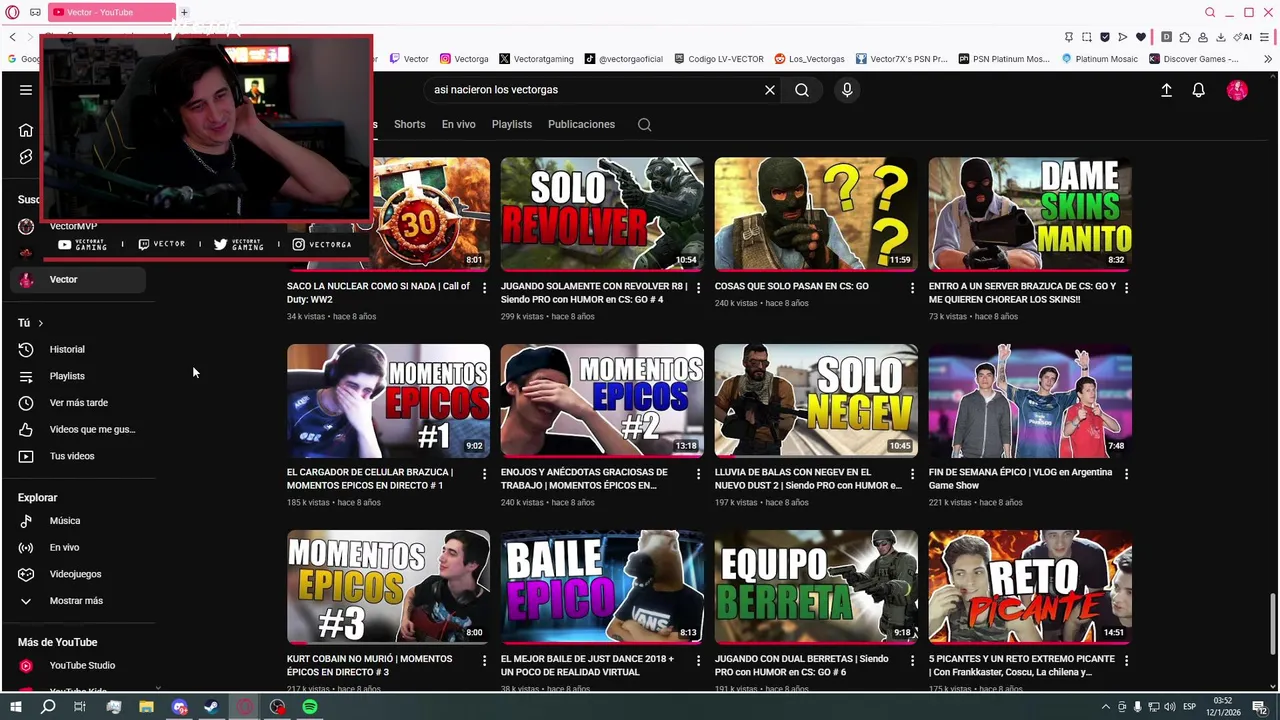Viewport: 1280px width, 720px height.
Task: Open options for SERVER BRAZUCA video
Action: point(1126,288)
